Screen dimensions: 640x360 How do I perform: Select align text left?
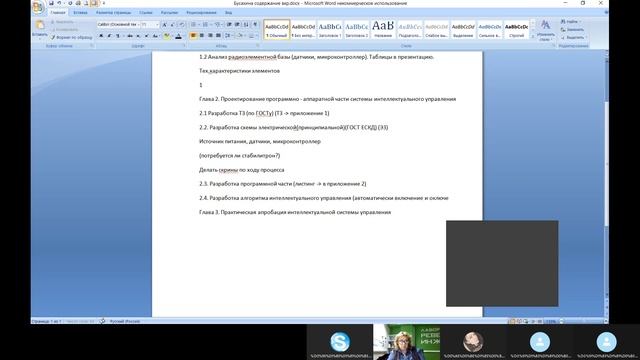pyautogui.click(x=193, y=36)
